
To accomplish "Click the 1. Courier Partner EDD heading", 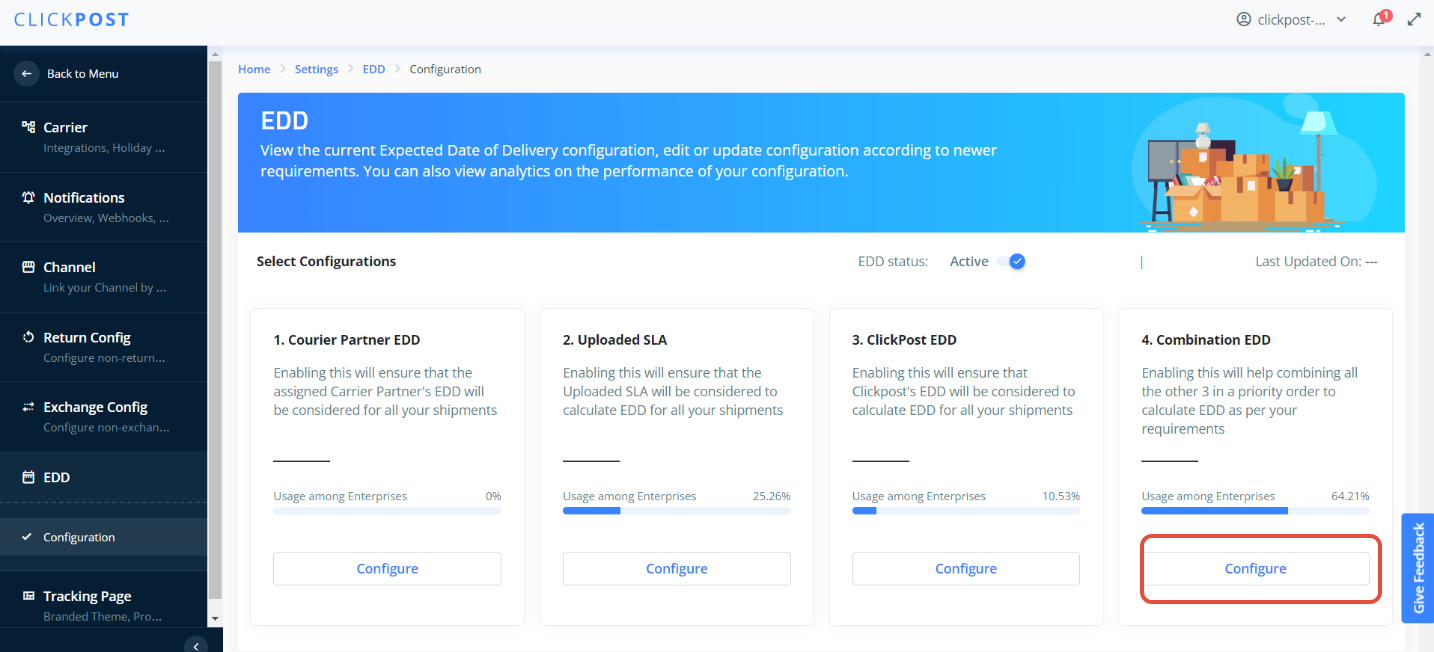I will pyautogui.click(x=347, y=340).
